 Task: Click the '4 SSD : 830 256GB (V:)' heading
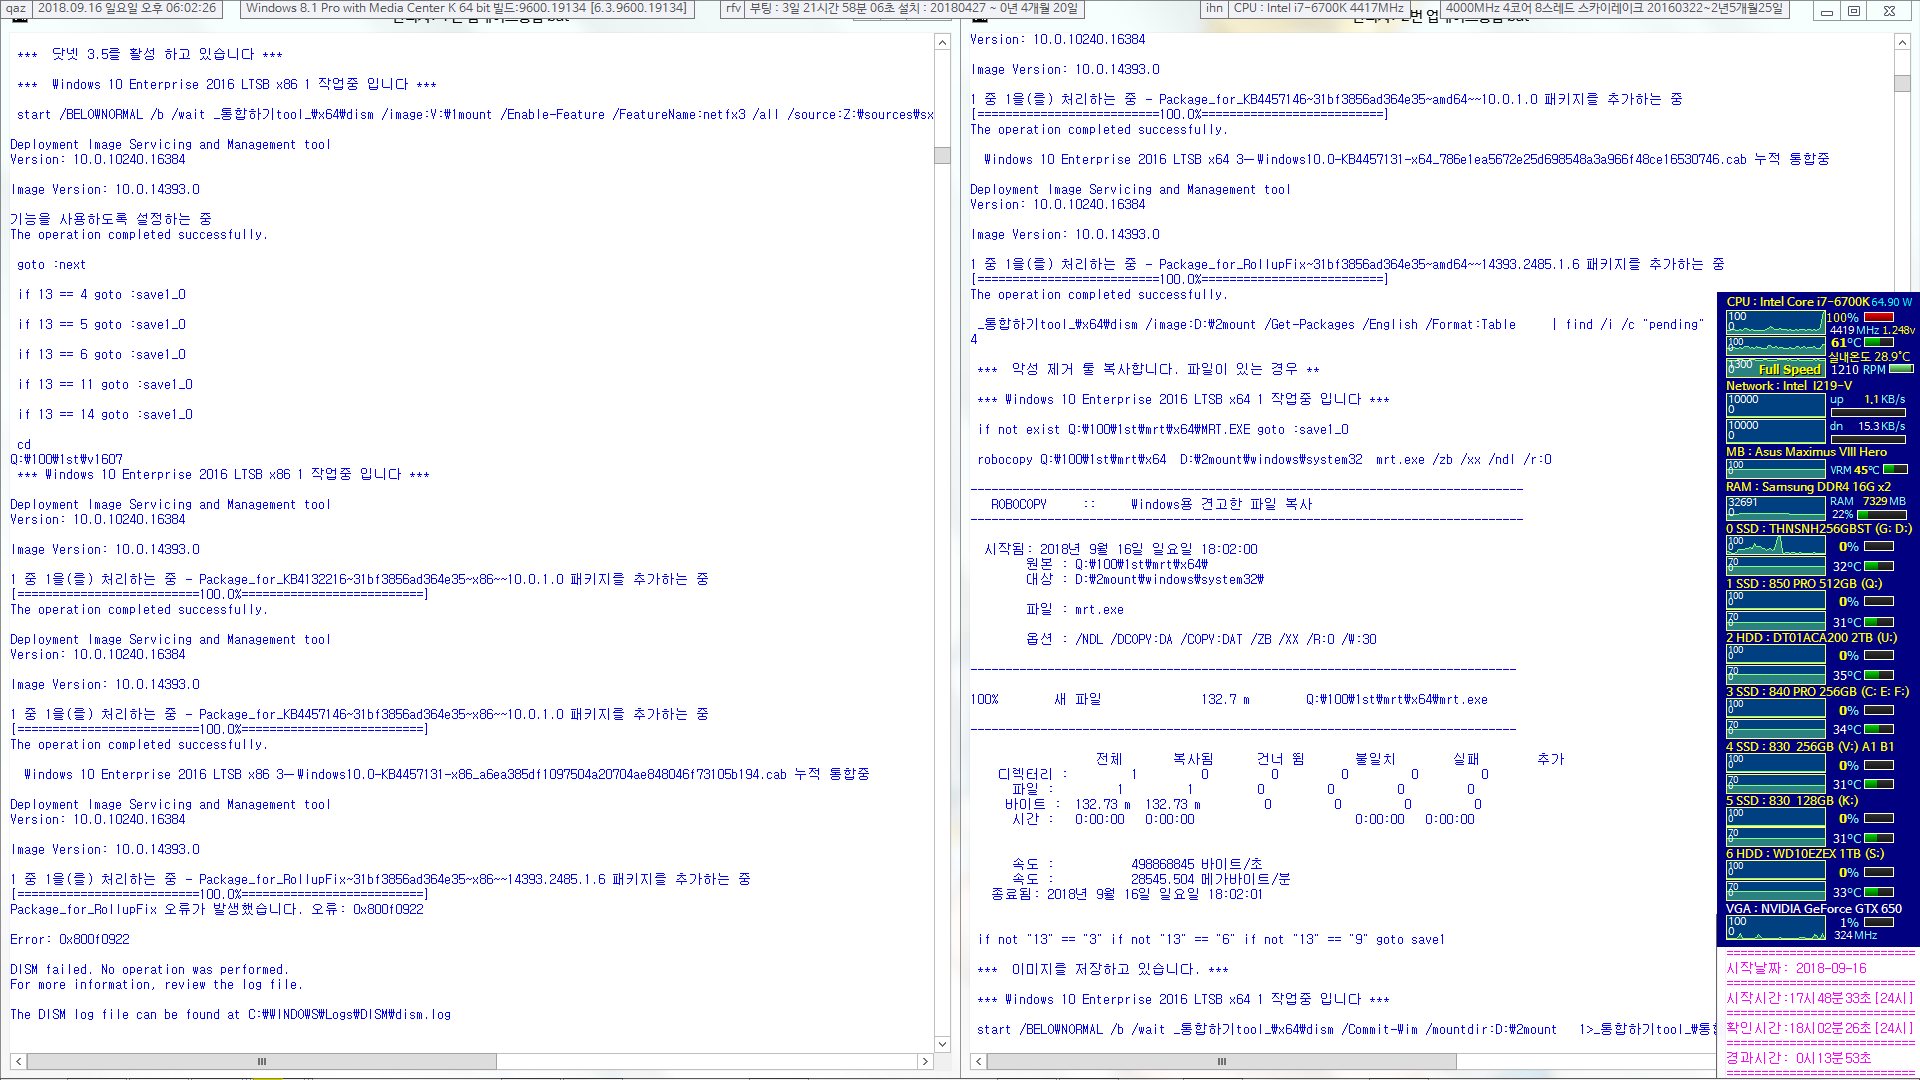coord(1810,746)
